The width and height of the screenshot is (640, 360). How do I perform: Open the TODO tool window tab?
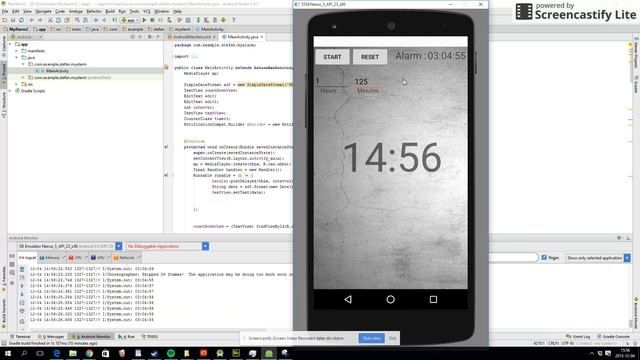pyautogui.click(x=150, y=336)
